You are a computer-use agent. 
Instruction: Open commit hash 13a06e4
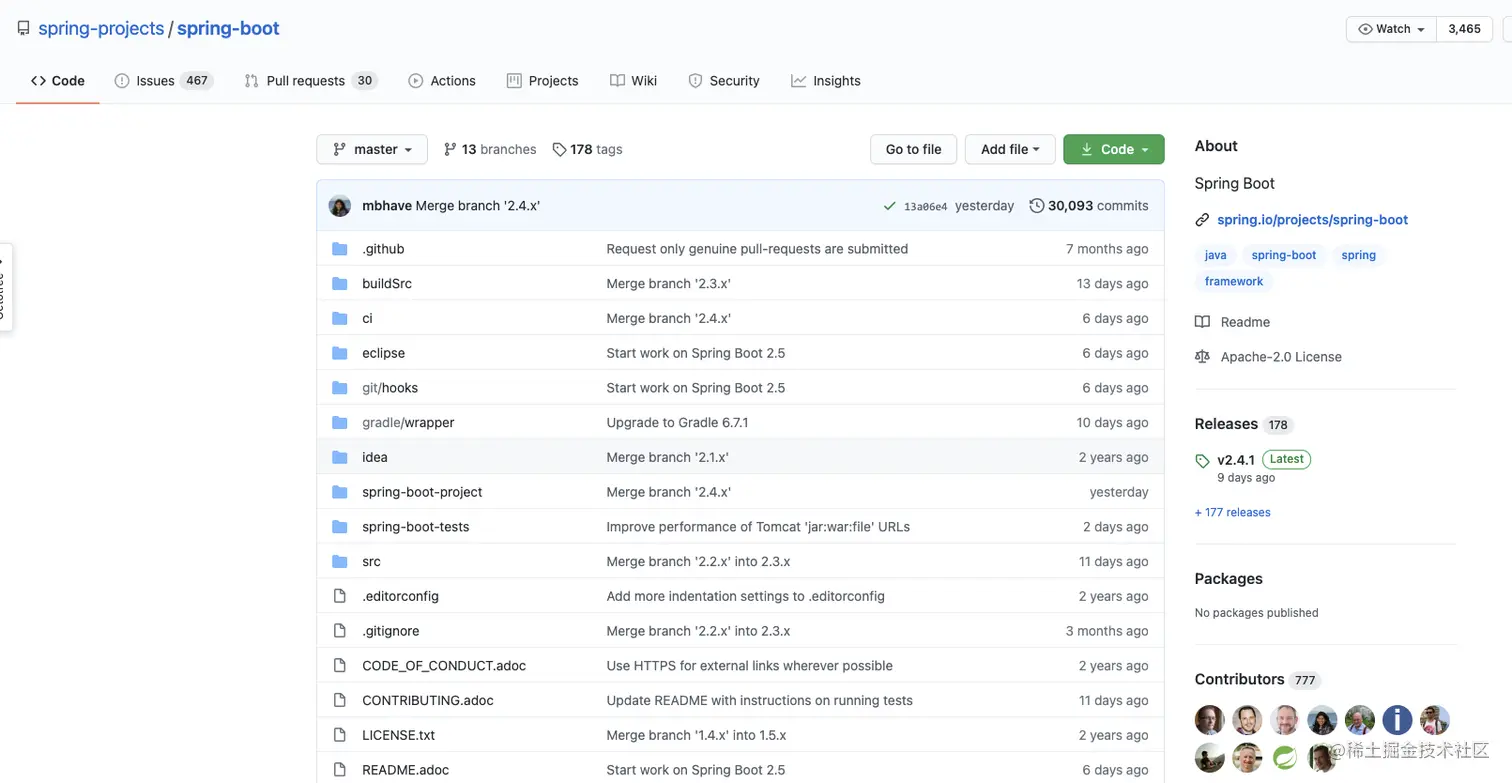point(925,207)
